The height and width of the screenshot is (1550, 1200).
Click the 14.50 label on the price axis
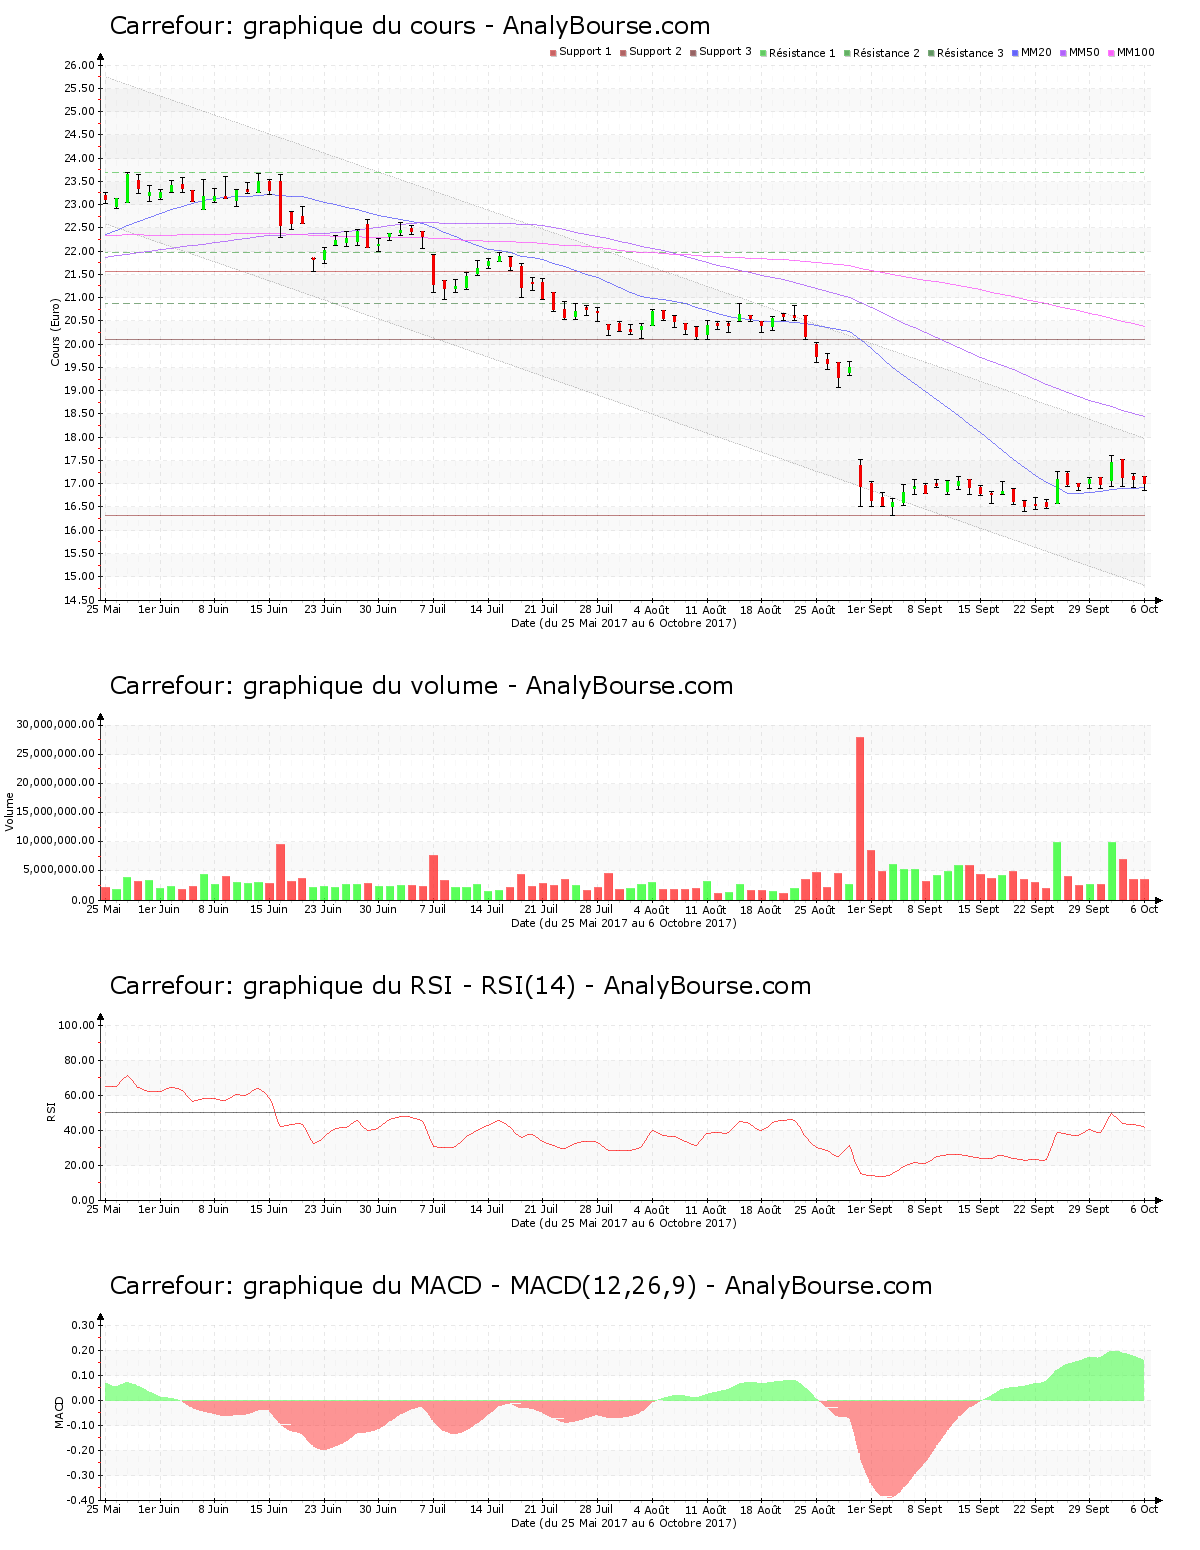(x=79, y=600)
